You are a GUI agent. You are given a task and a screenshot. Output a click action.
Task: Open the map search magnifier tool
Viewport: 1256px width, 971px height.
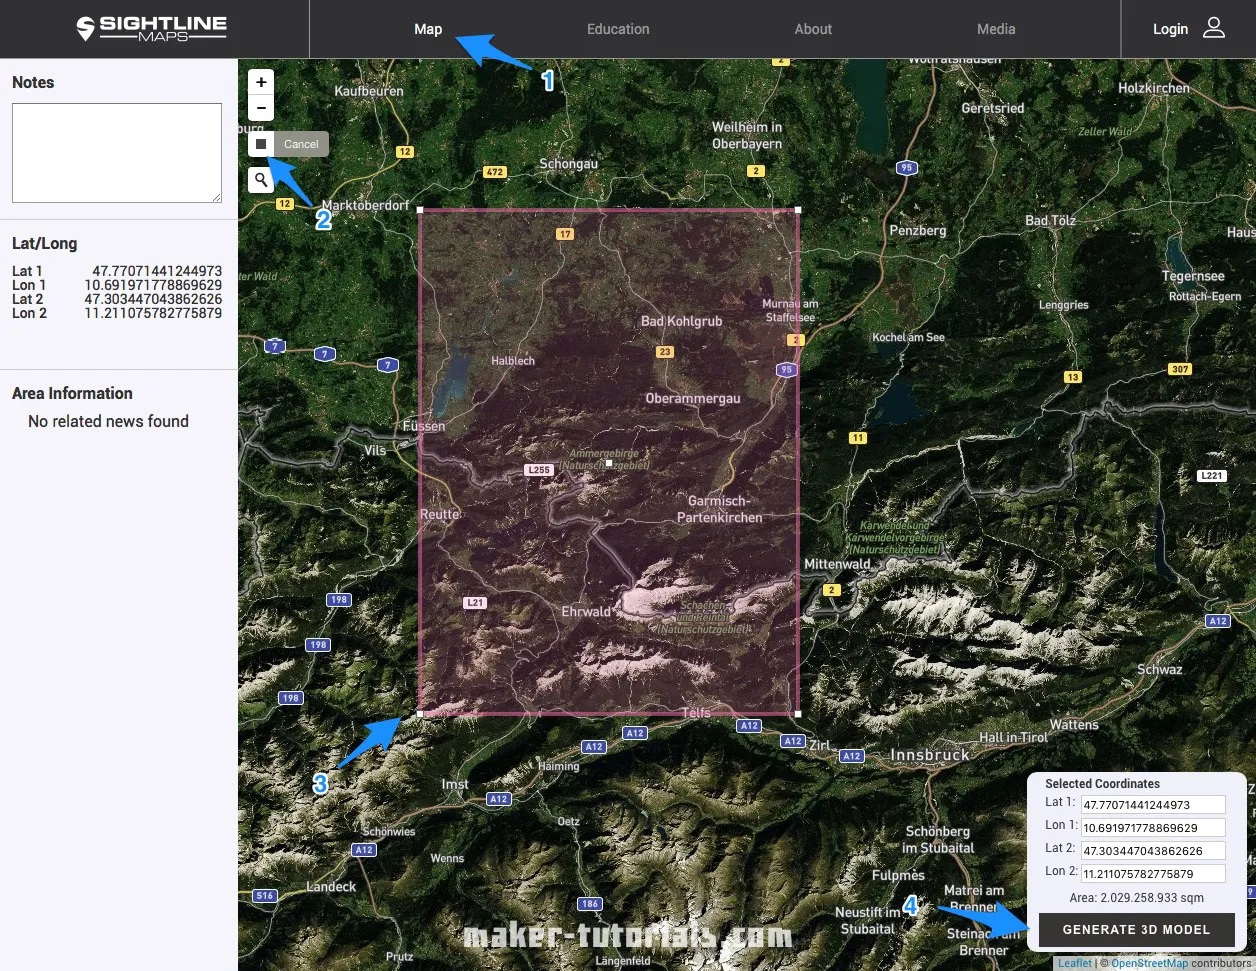pyautogui.click(x=260, y=180)
